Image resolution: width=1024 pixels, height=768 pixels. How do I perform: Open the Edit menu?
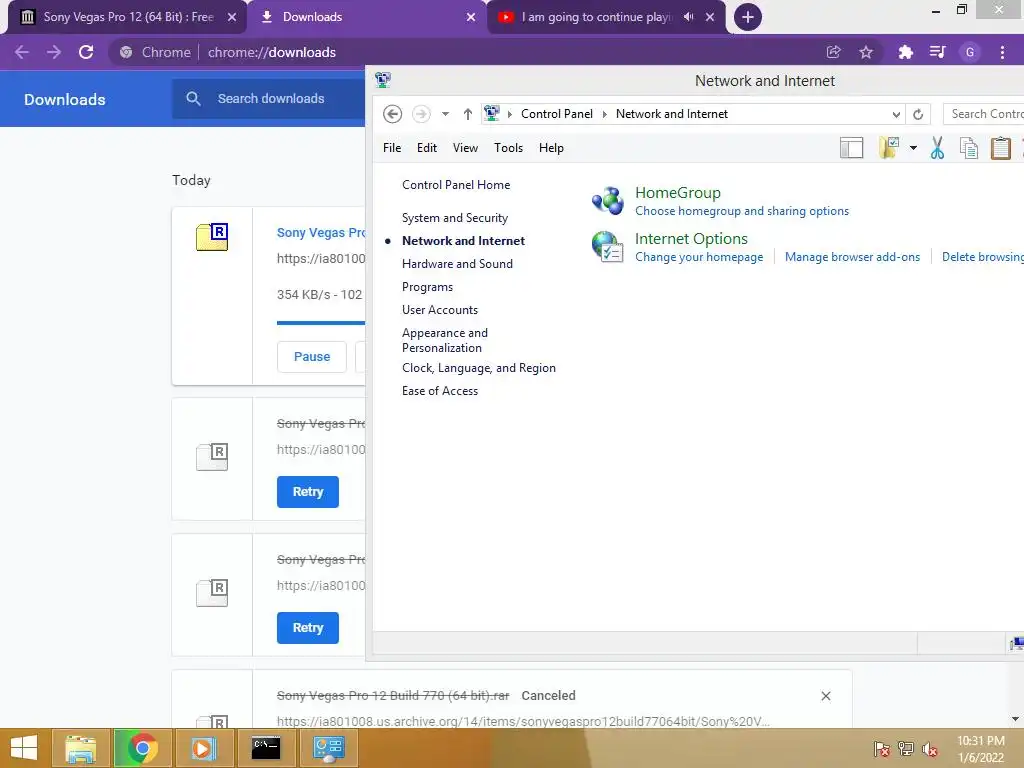point(426,148)
